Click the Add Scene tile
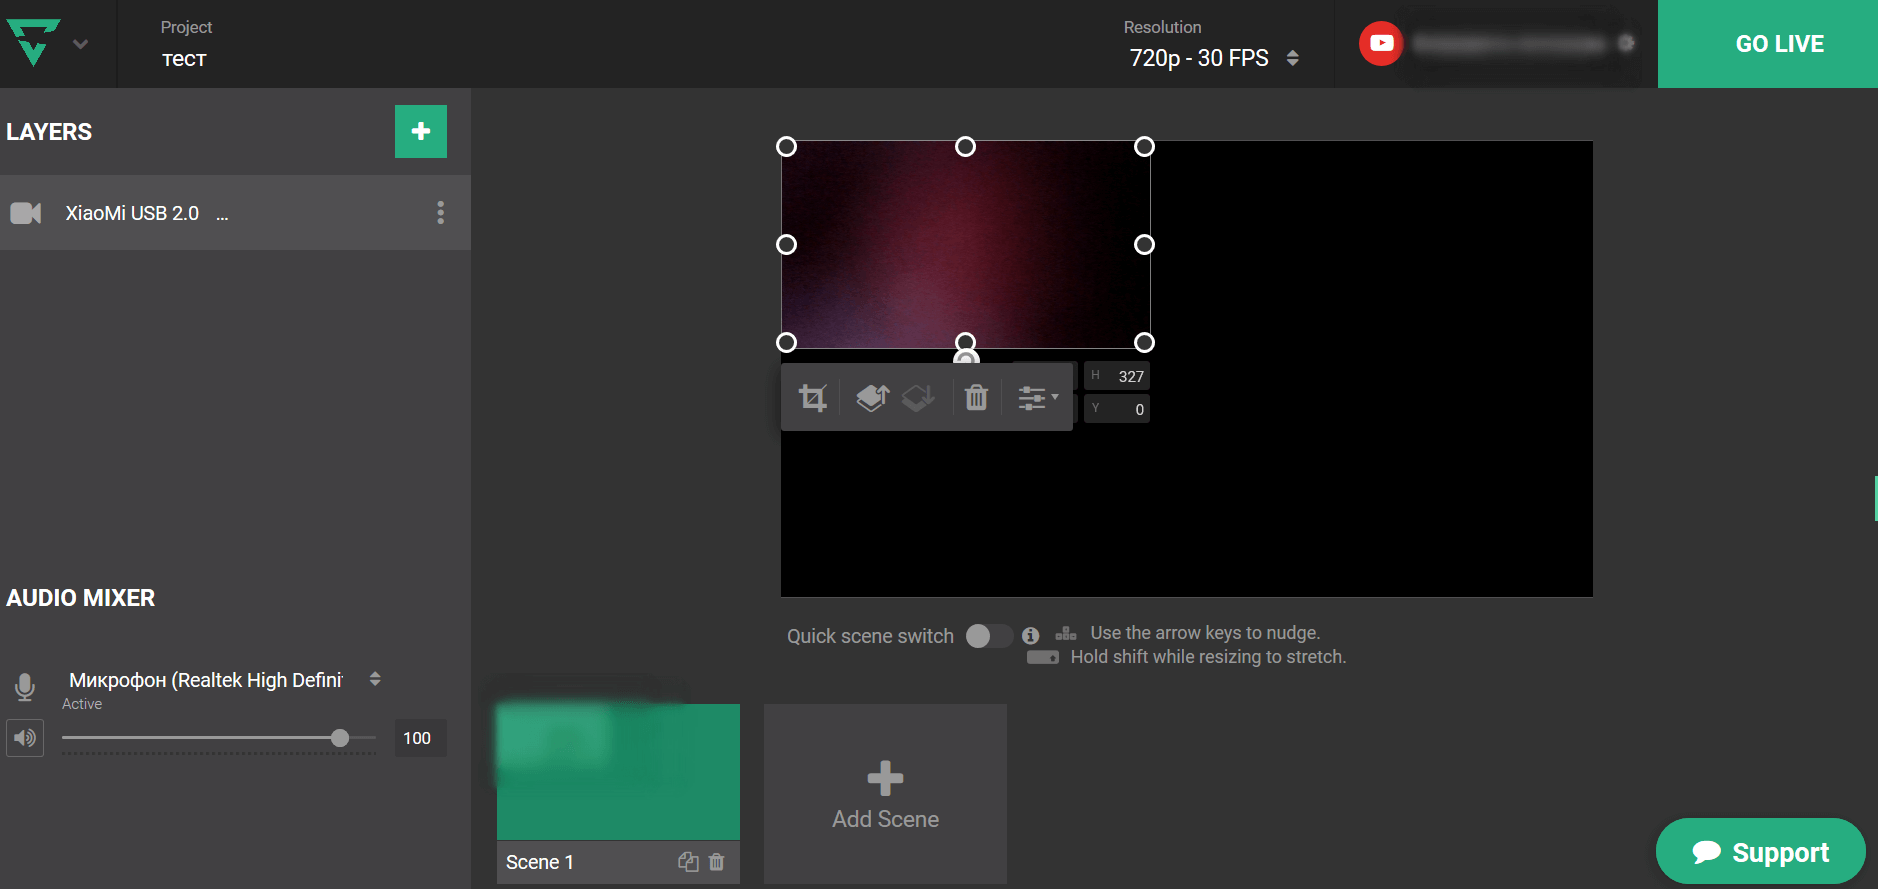1878x889 pixels. coord(885,794)
